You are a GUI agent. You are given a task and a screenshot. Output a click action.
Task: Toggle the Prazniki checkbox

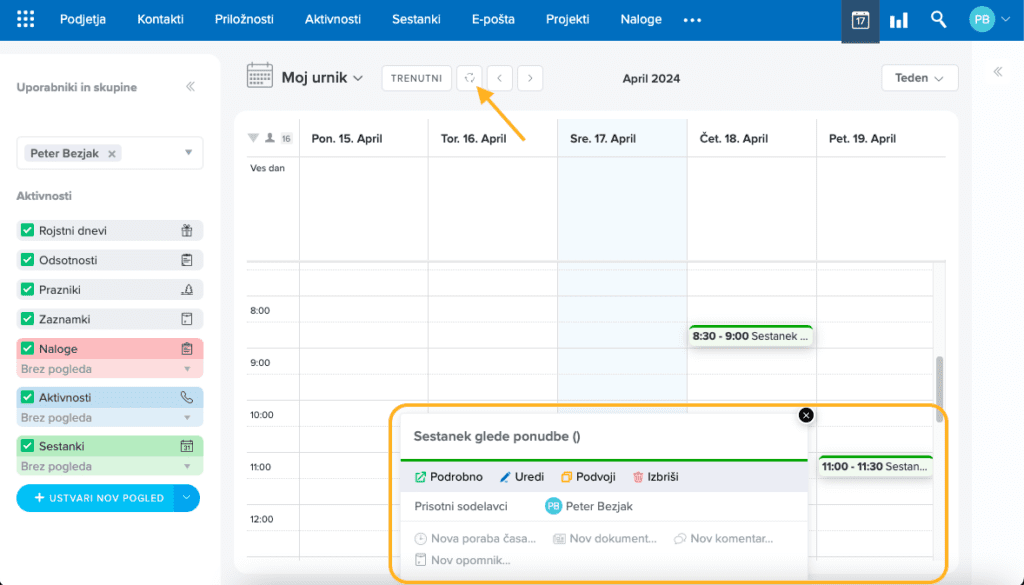pos(28,290)
